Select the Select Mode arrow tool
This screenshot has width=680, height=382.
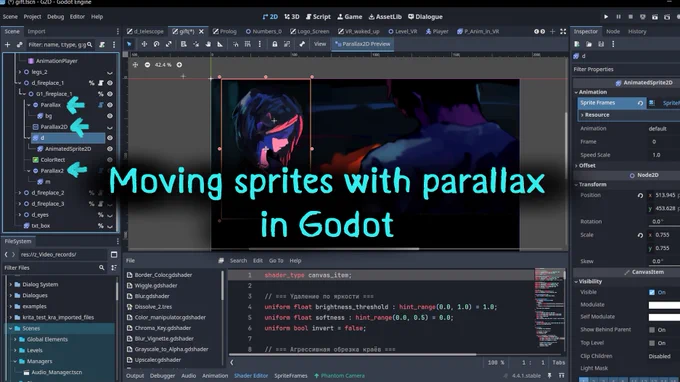point(129,44)
